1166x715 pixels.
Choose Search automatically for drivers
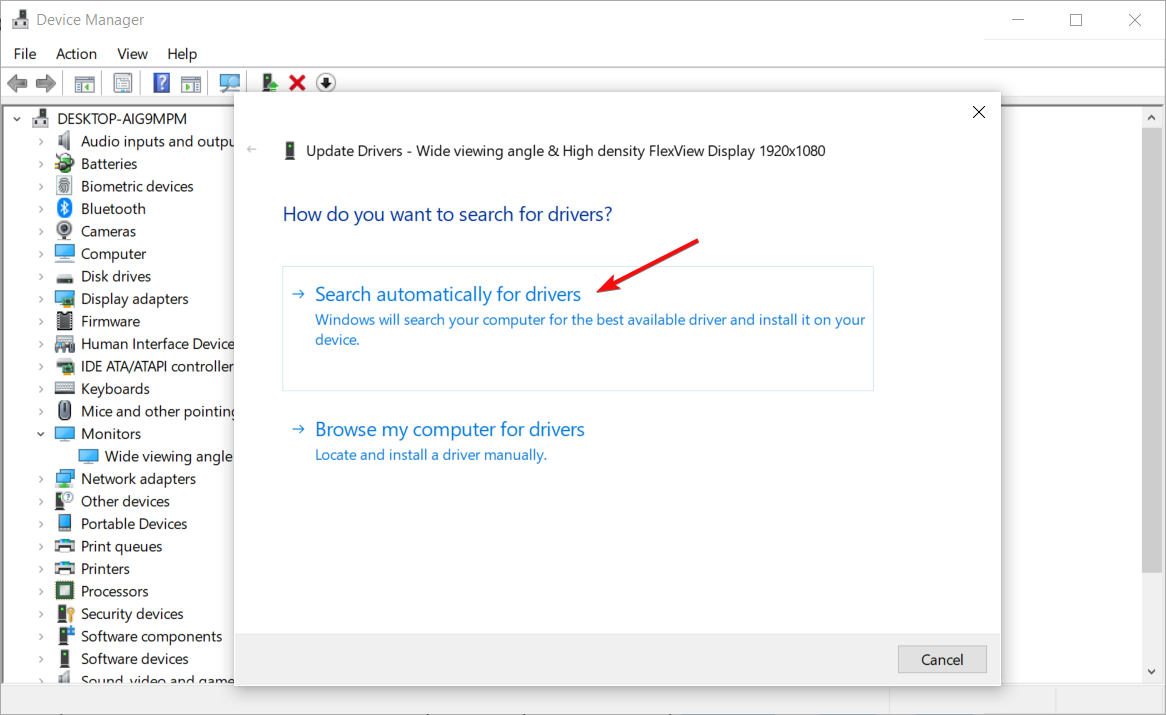click(x=578, y=328)
